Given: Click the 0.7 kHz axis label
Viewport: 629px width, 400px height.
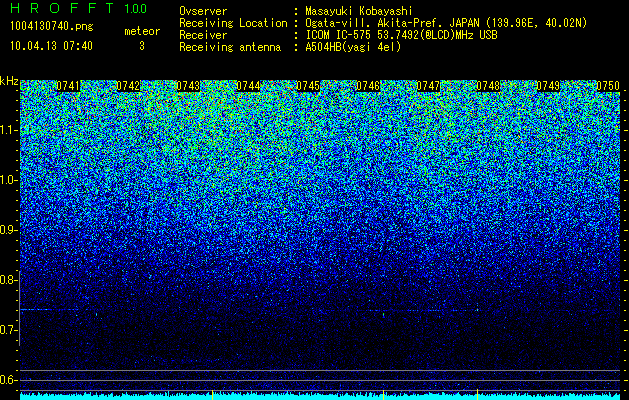Looking at the screenshot, I should tap(9, 330).
